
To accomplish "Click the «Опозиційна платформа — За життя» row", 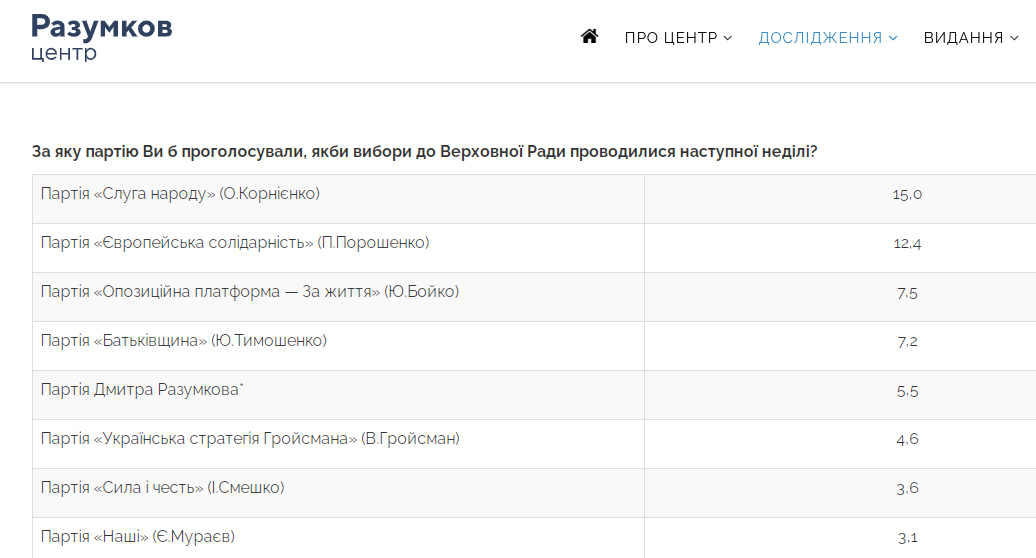I will (534, 296).
